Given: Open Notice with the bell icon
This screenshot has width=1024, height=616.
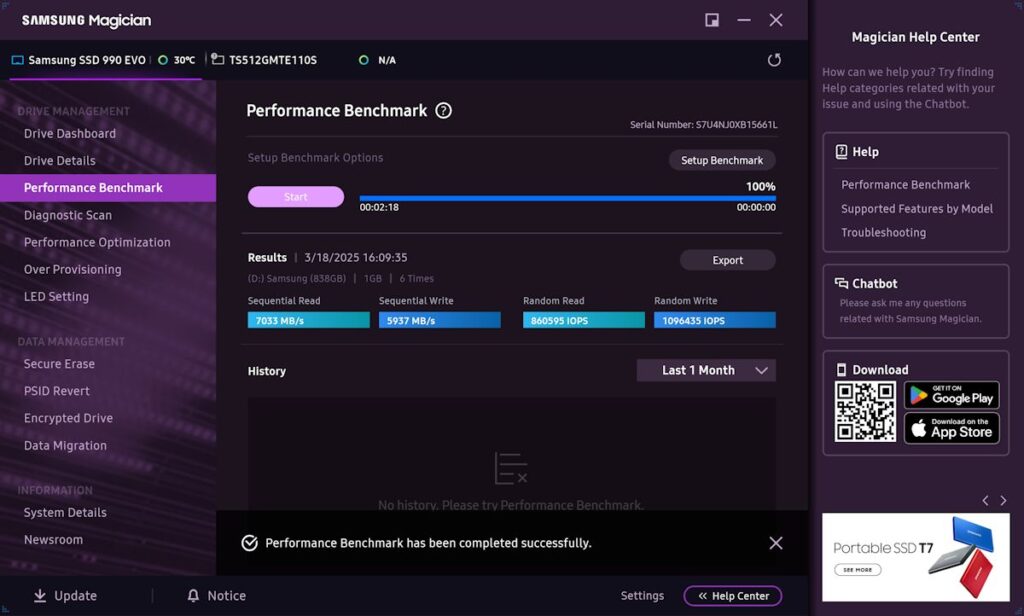Looking at the screenshot, I should 194,596.
